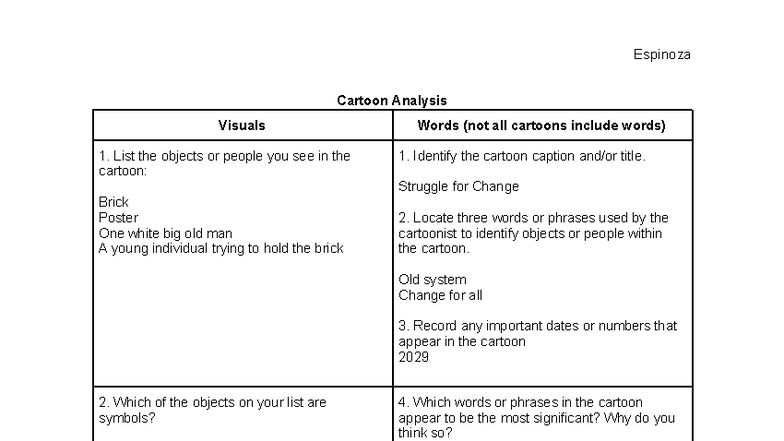Click the 'One white big old man' line
The width and height of the screenshot is (784, 441).
click(x=165, y=233)
